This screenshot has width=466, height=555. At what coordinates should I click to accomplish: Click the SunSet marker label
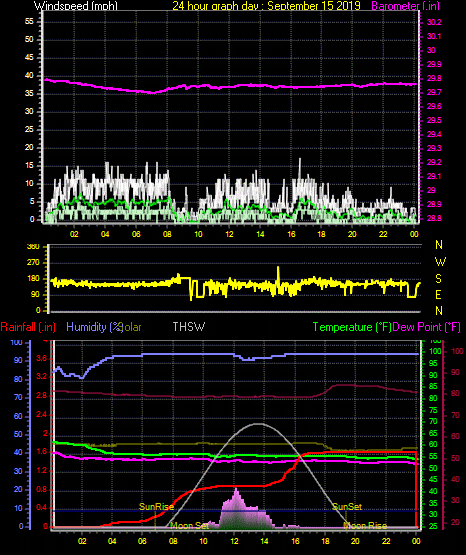point(347,507)
